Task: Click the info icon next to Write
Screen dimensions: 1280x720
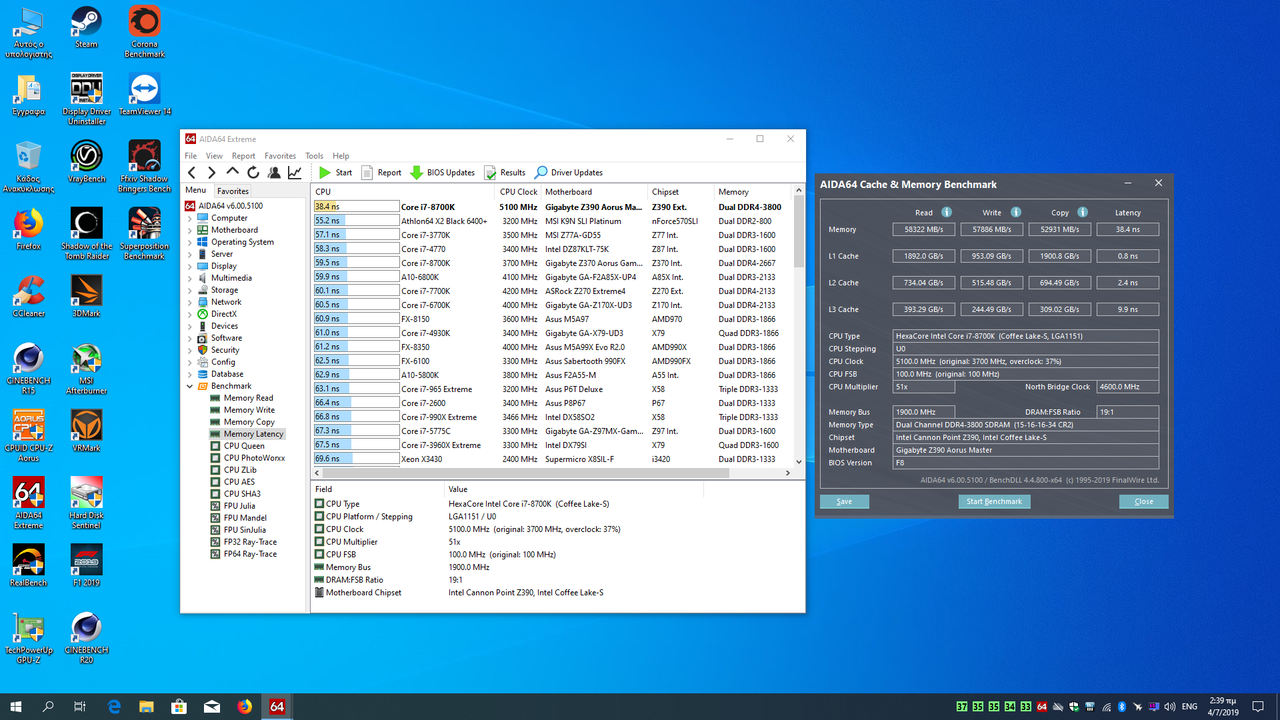Action: (x=1015, y=212)
